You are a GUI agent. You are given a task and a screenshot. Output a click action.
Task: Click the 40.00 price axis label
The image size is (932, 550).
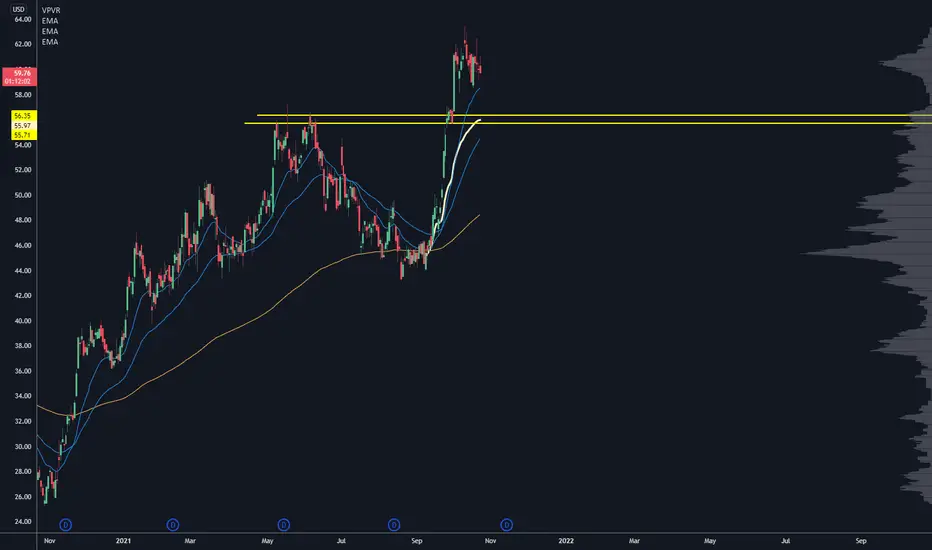coord(23,320)
